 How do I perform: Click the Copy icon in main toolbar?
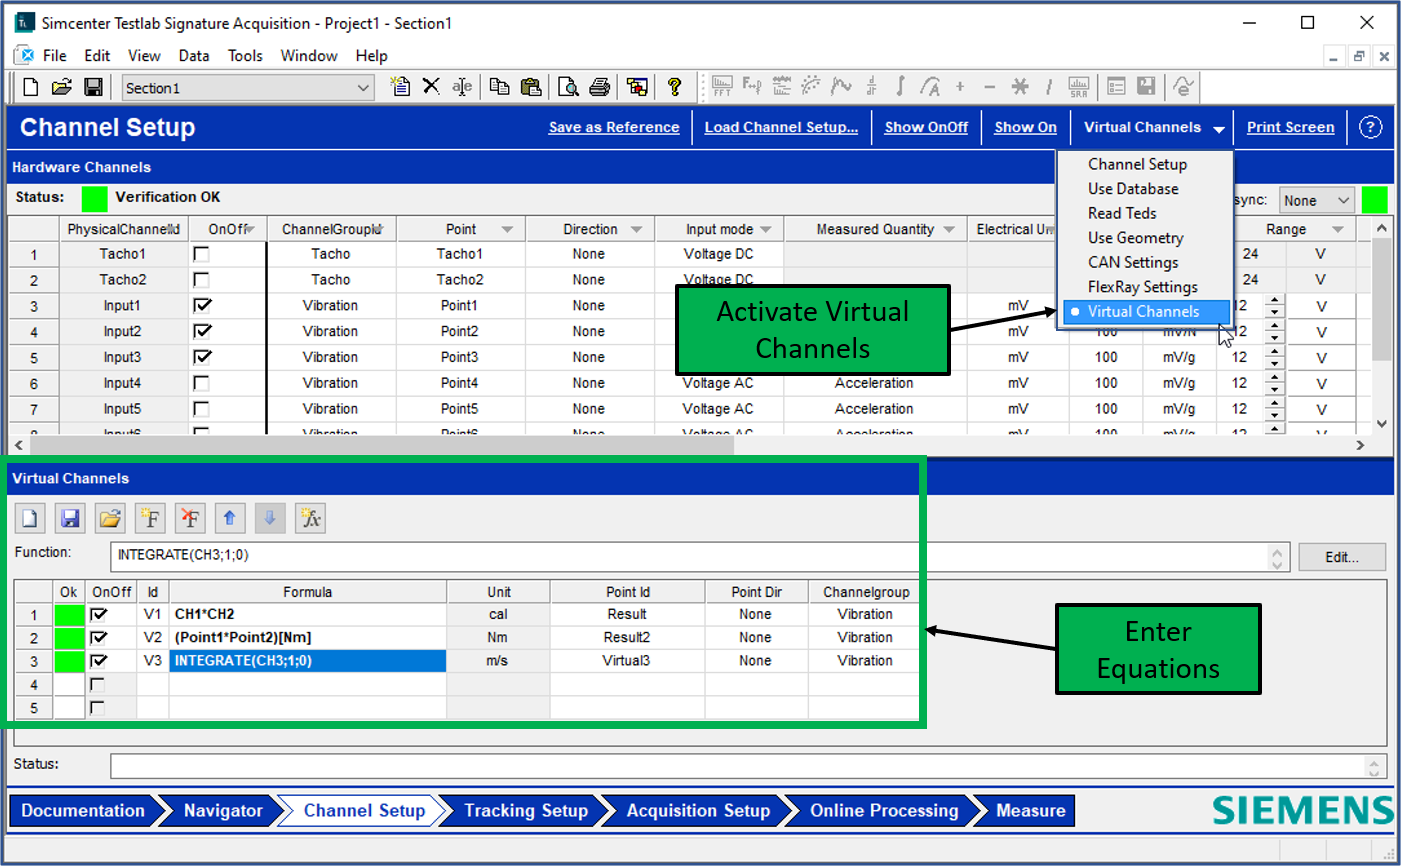(500, 87)
